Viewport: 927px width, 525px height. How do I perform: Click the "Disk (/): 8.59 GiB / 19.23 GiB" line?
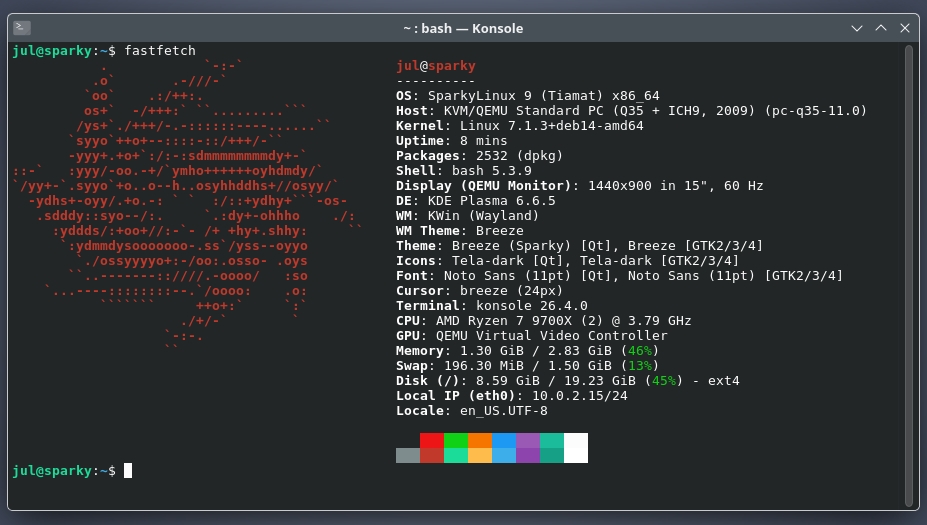coord(568,381)
